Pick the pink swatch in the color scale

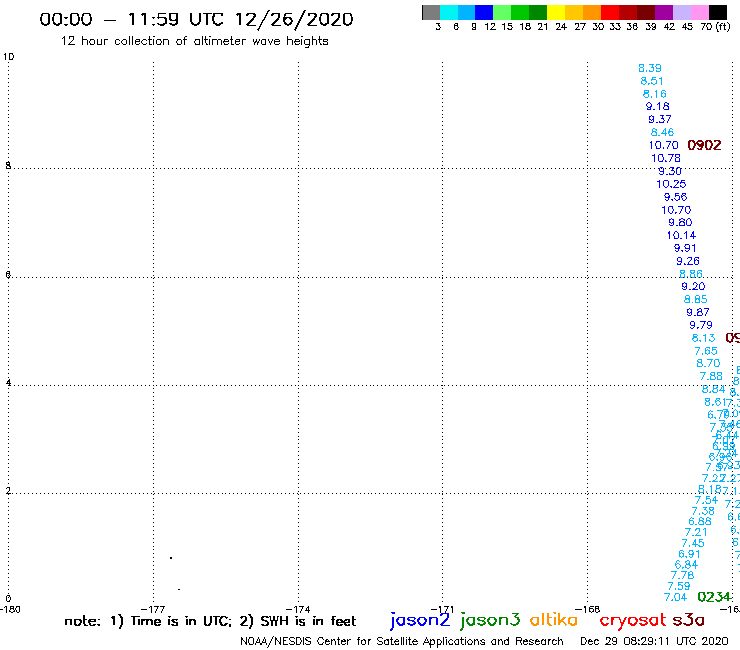click(699, 12)
